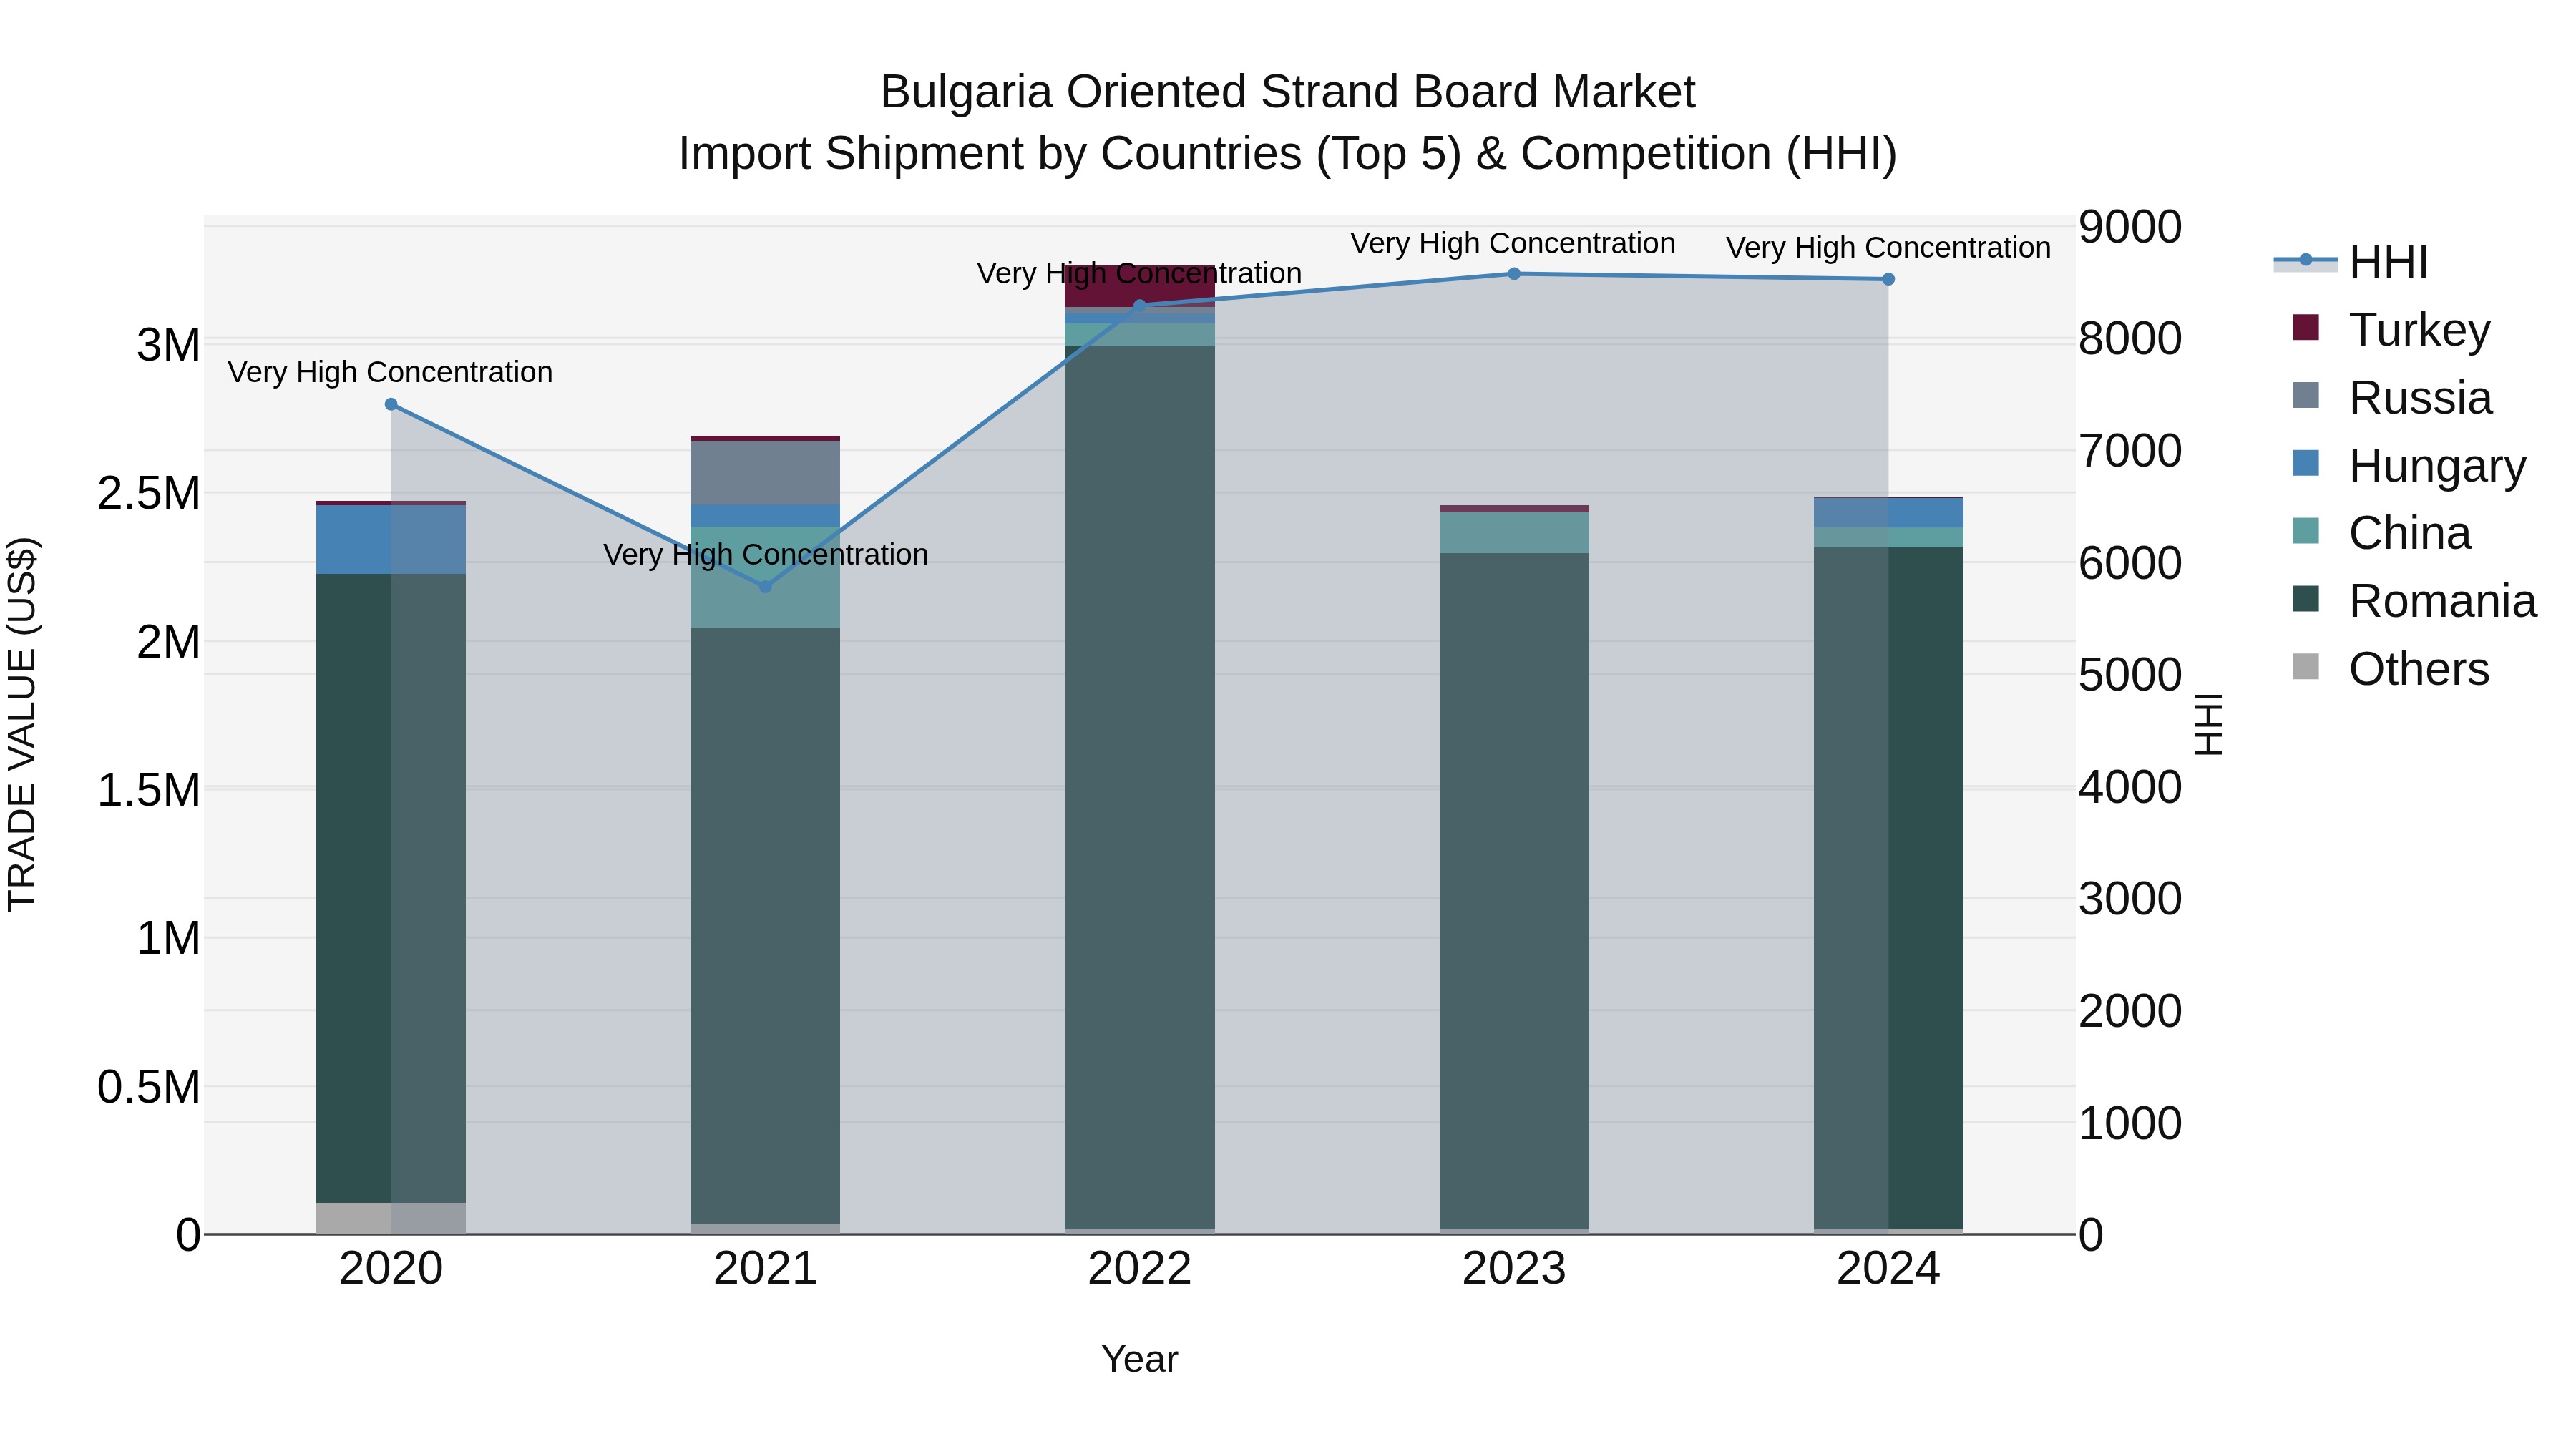Screen dimensions: 2576x1449
Task: Click the Romania bar segment for 2023
Action: pyautogui.click(x=1514, y=892)
